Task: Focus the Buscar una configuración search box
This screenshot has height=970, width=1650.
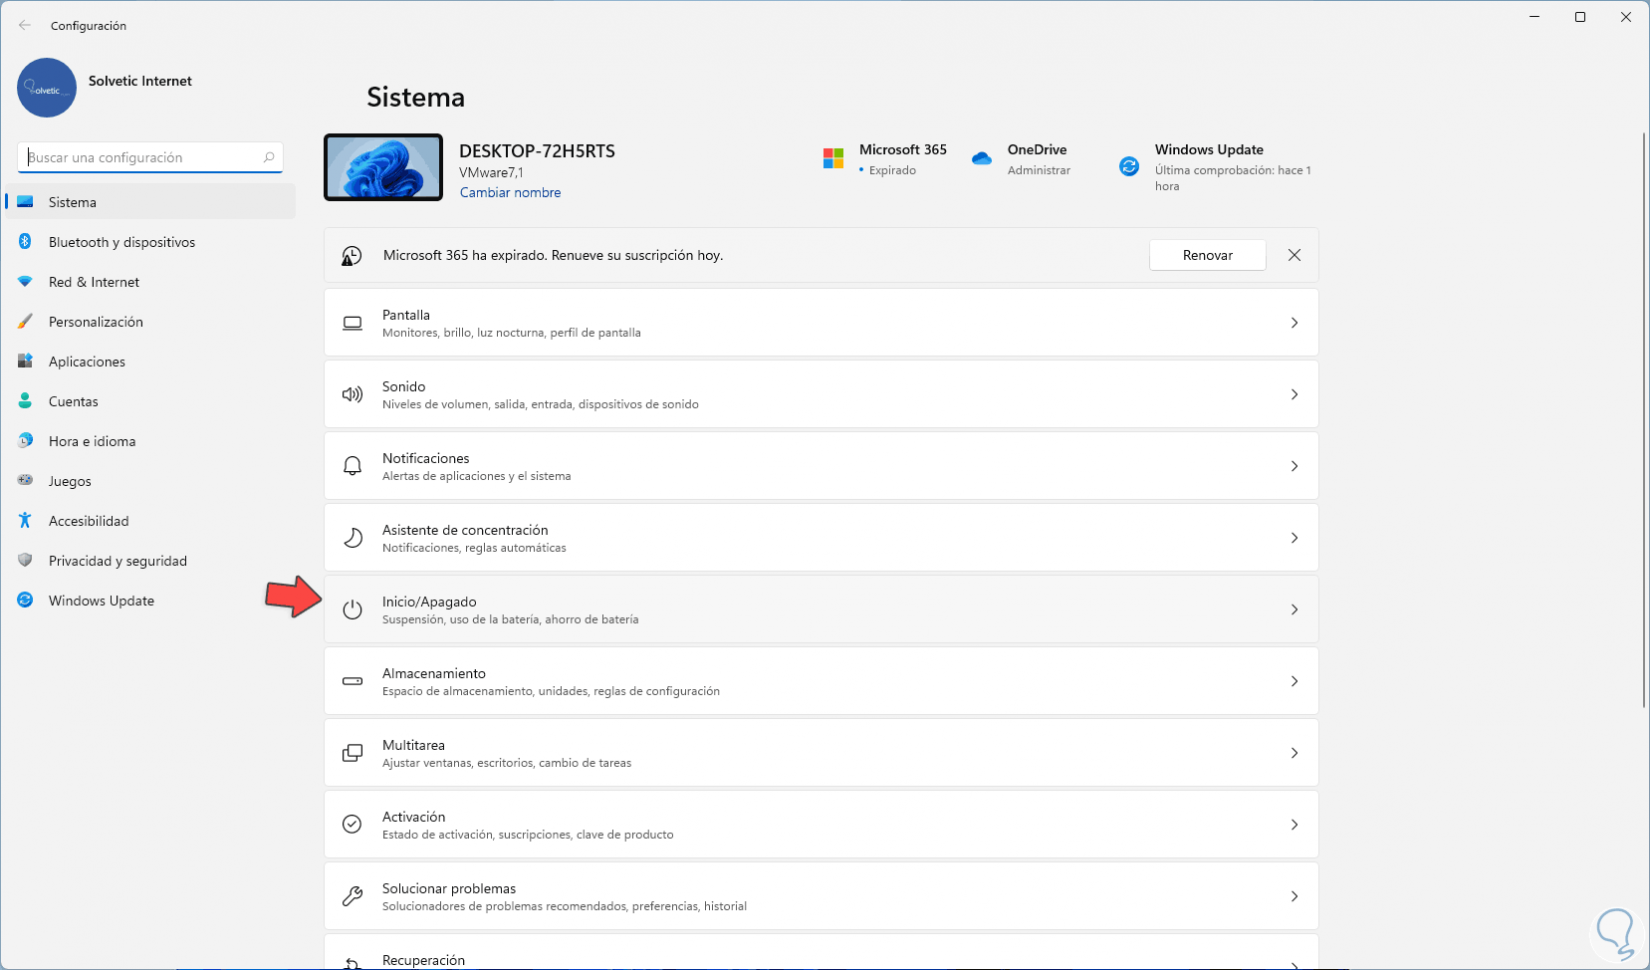Action: tap(140, 157)
